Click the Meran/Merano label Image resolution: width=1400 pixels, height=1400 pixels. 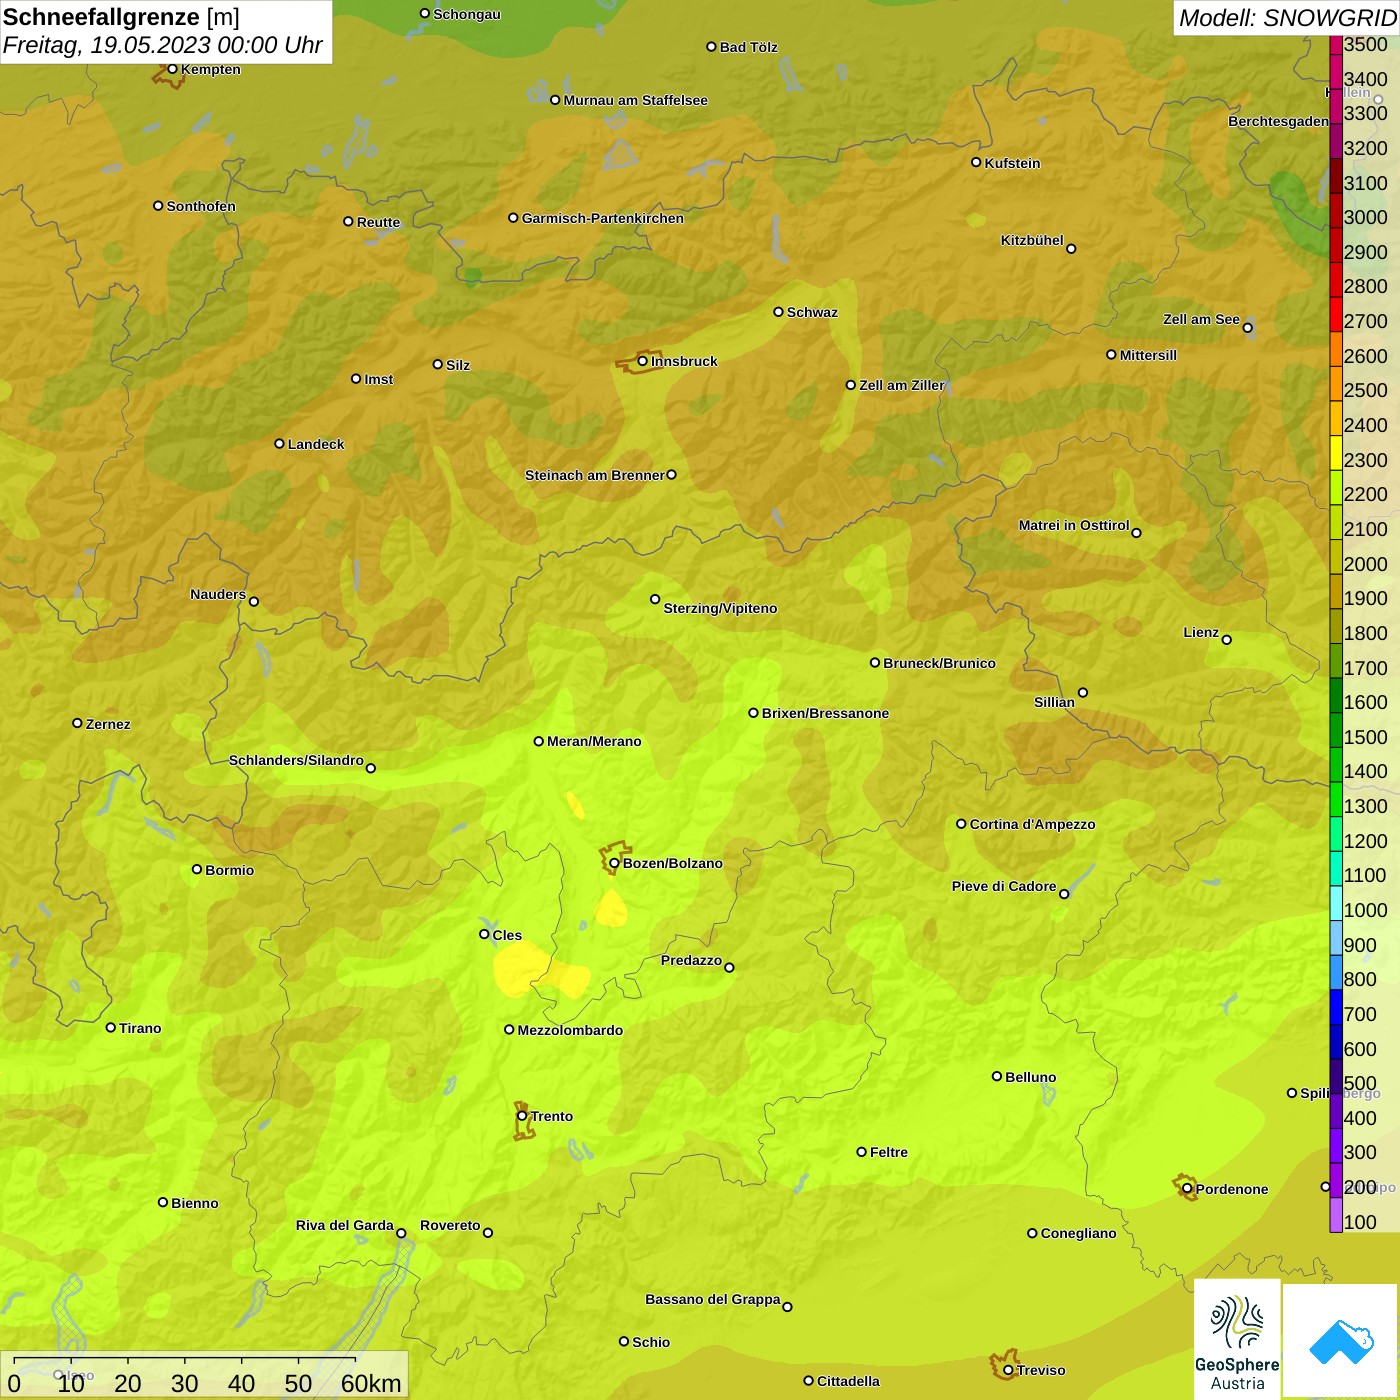coord(594,741)
